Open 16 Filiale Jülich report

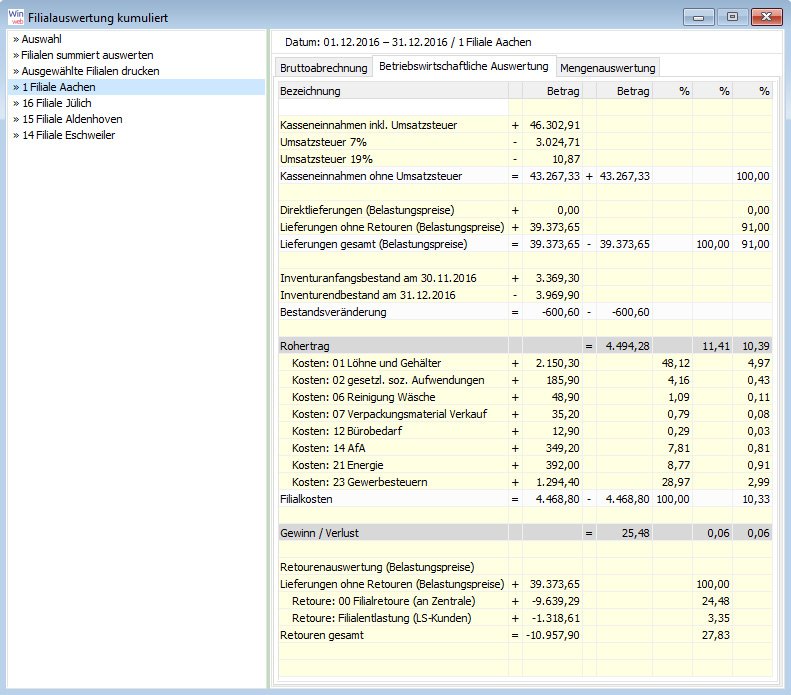[x=60, y=103]
